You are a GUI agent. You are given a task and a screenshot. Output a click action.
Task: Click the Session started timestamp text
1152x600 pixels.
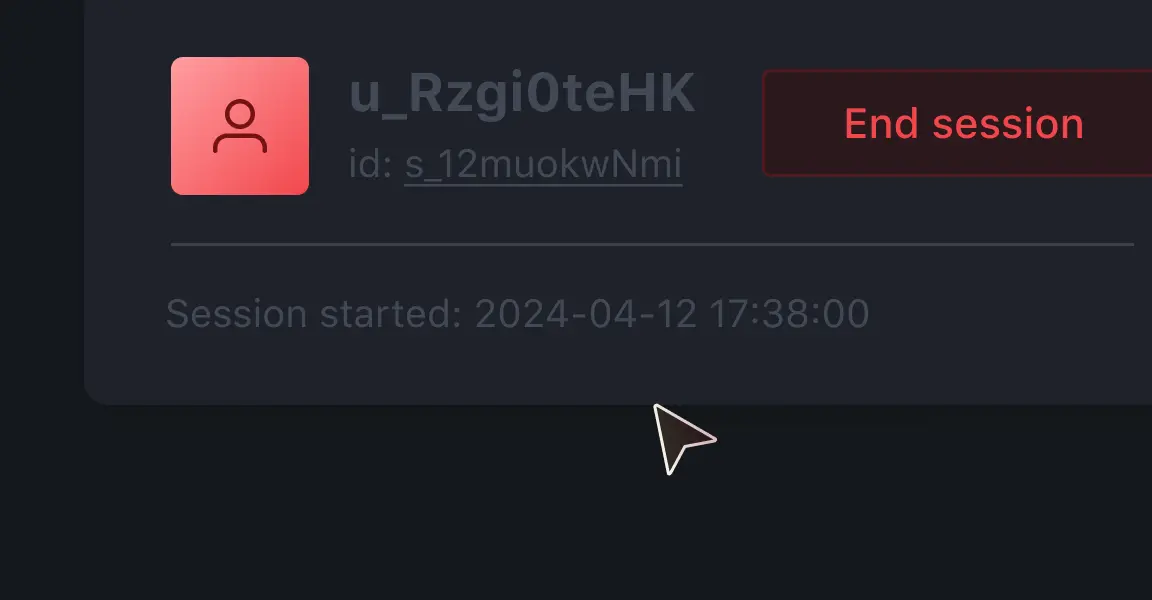click(517, 314)
